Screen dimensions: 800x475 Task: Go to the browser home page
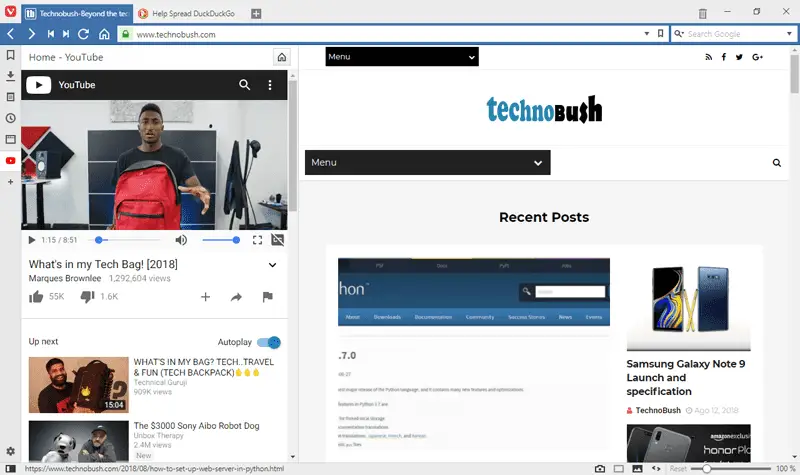(104, 34)
